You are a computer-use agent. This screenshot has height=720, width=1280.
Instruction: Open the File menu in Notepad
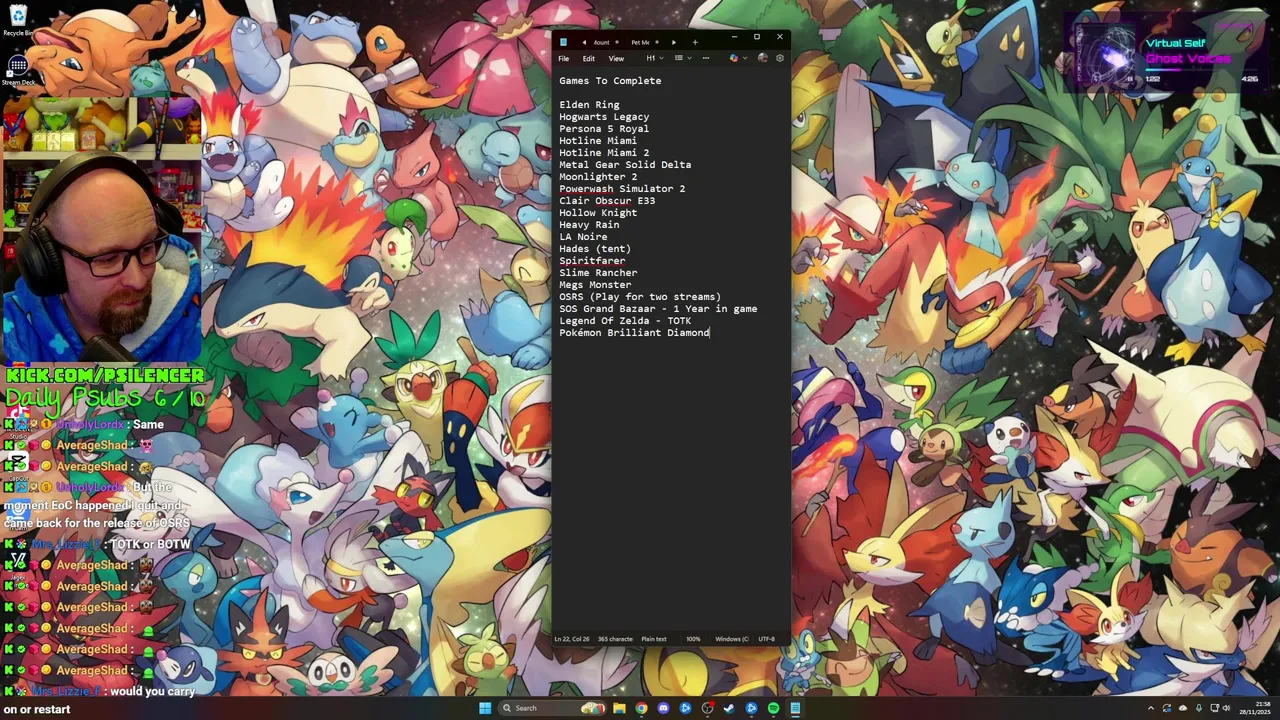[564, 58]
